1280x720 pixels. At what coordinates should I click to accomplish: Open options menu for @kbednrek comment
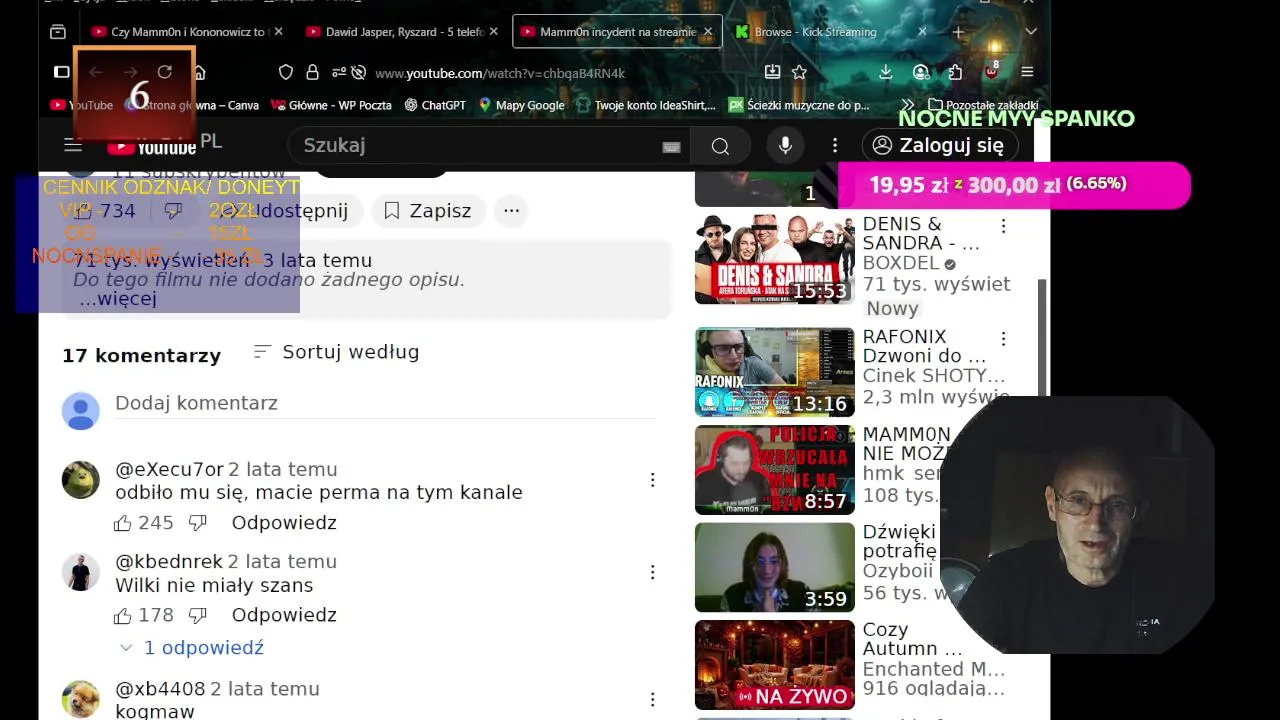point(652,572)
